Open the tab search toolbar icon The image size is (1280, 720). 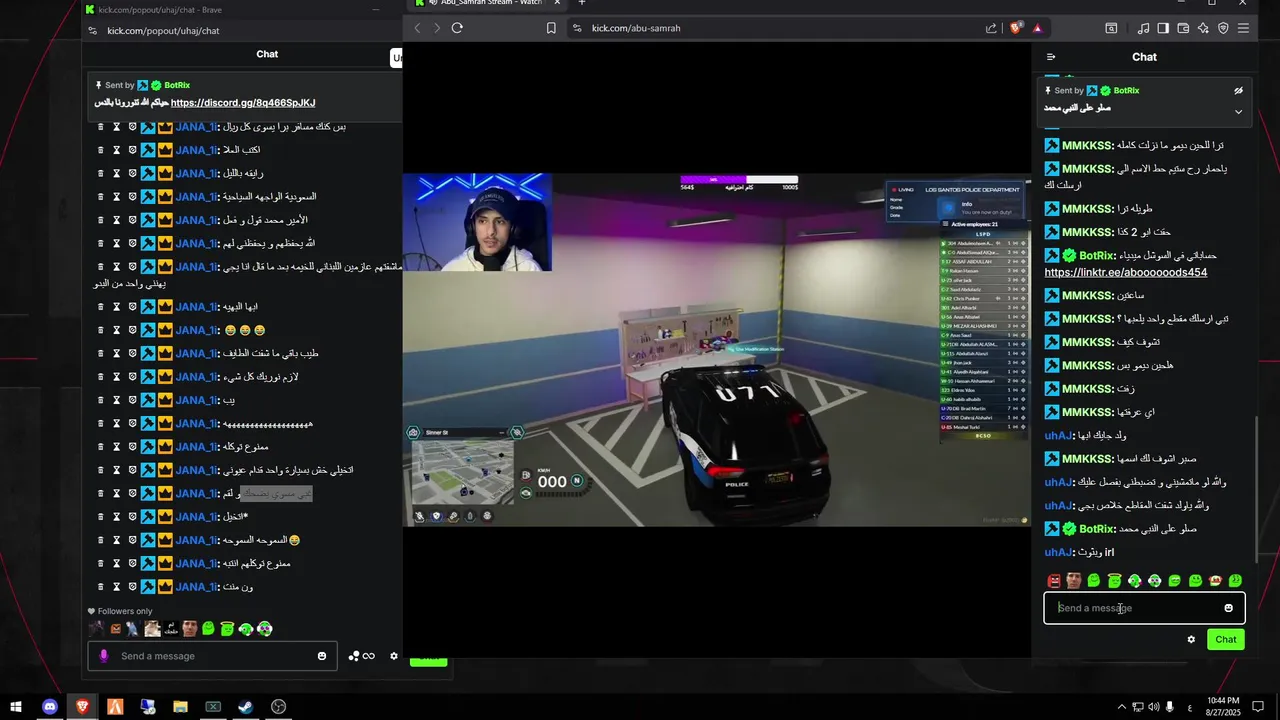tap(1111, 28)
